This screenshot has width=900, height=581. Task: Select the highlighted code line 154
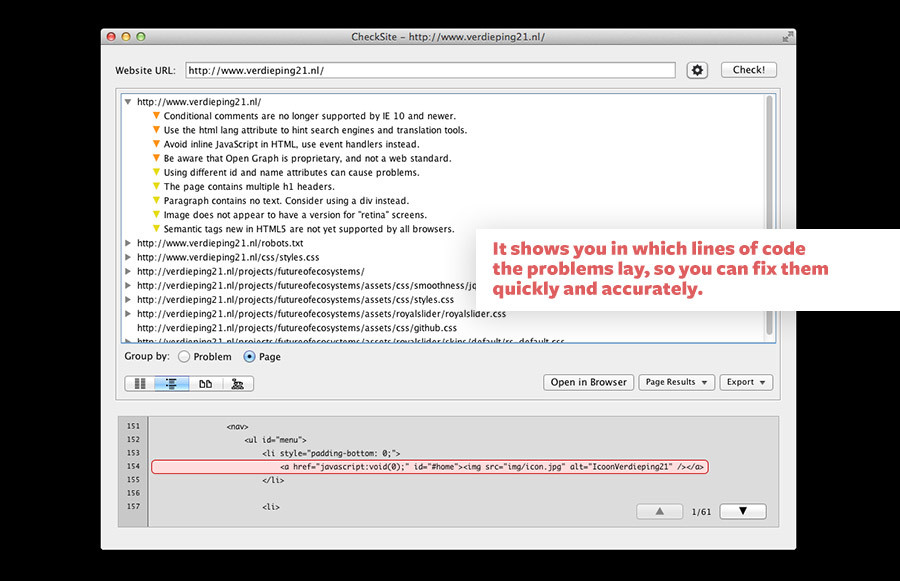(x=430, y=467)
